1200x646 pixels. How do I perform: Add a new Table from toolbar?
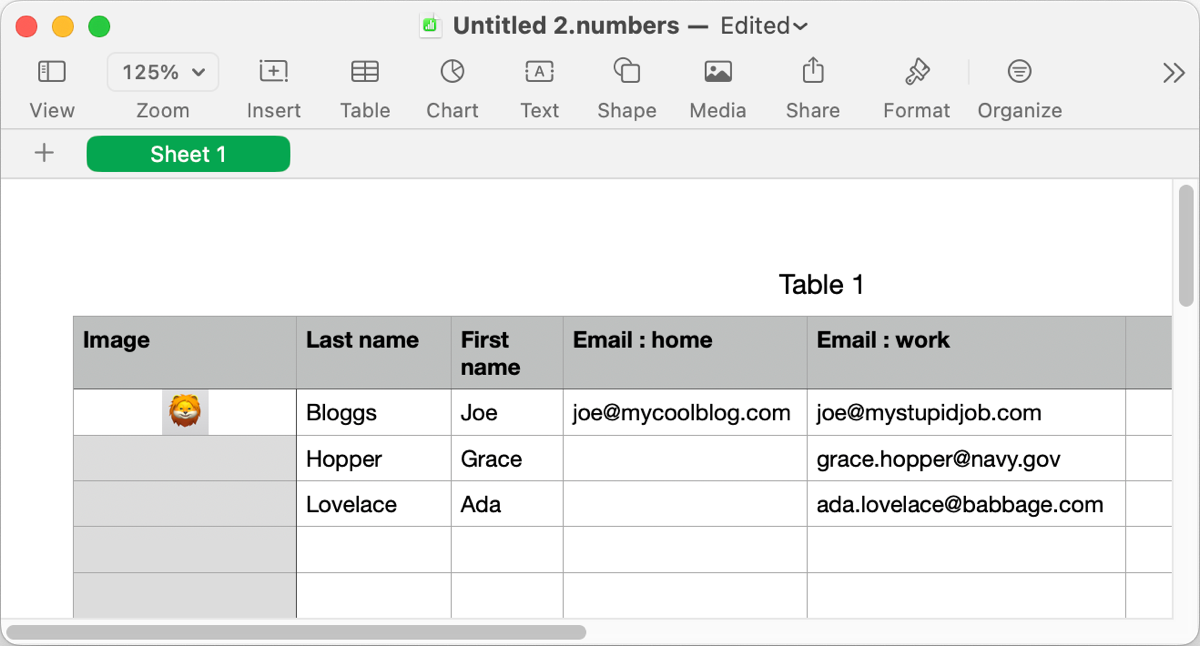tap(364, 72)
